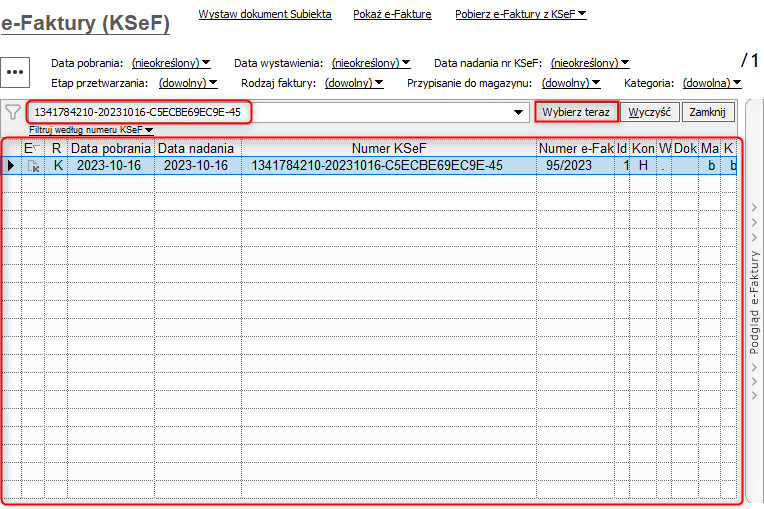Viewport: 764px width, 509px height.
Task: Click the Kon column header
Action: 643,148
